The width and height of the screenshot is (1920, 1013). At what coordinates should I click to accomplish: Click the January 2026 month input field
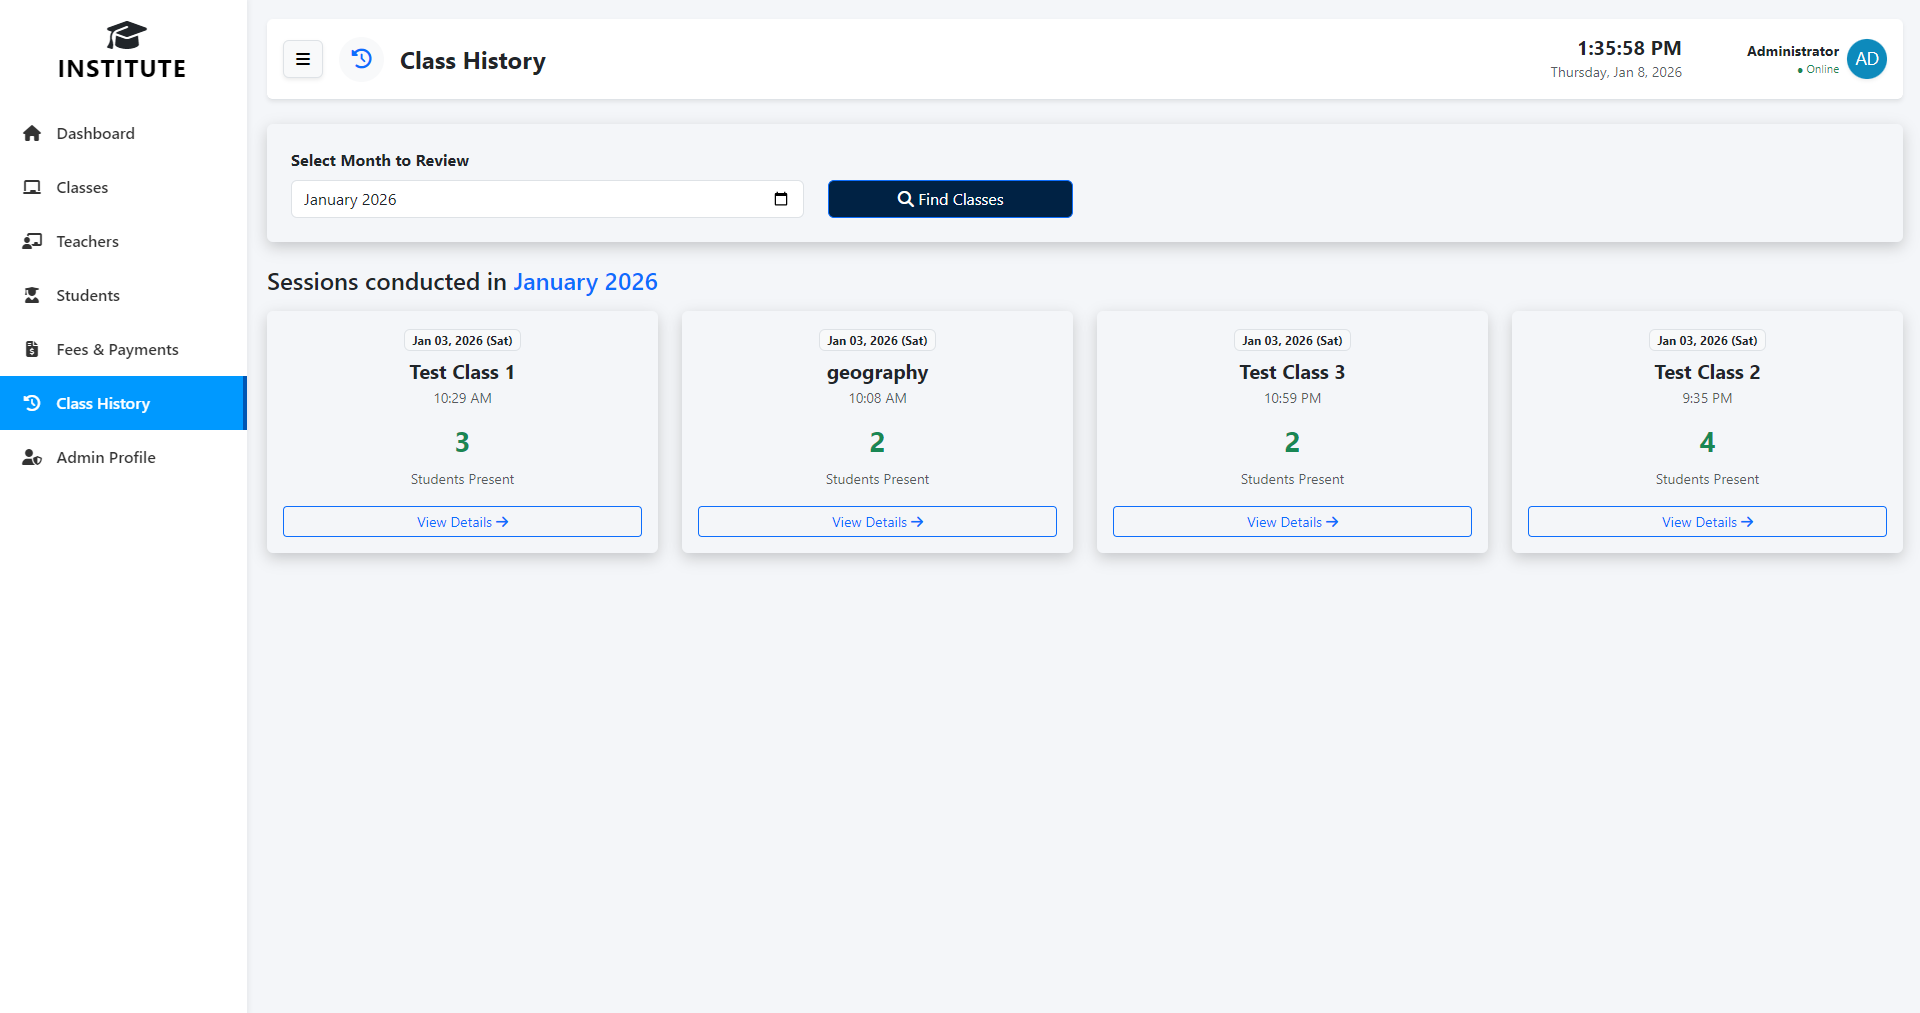pos(530,199)
